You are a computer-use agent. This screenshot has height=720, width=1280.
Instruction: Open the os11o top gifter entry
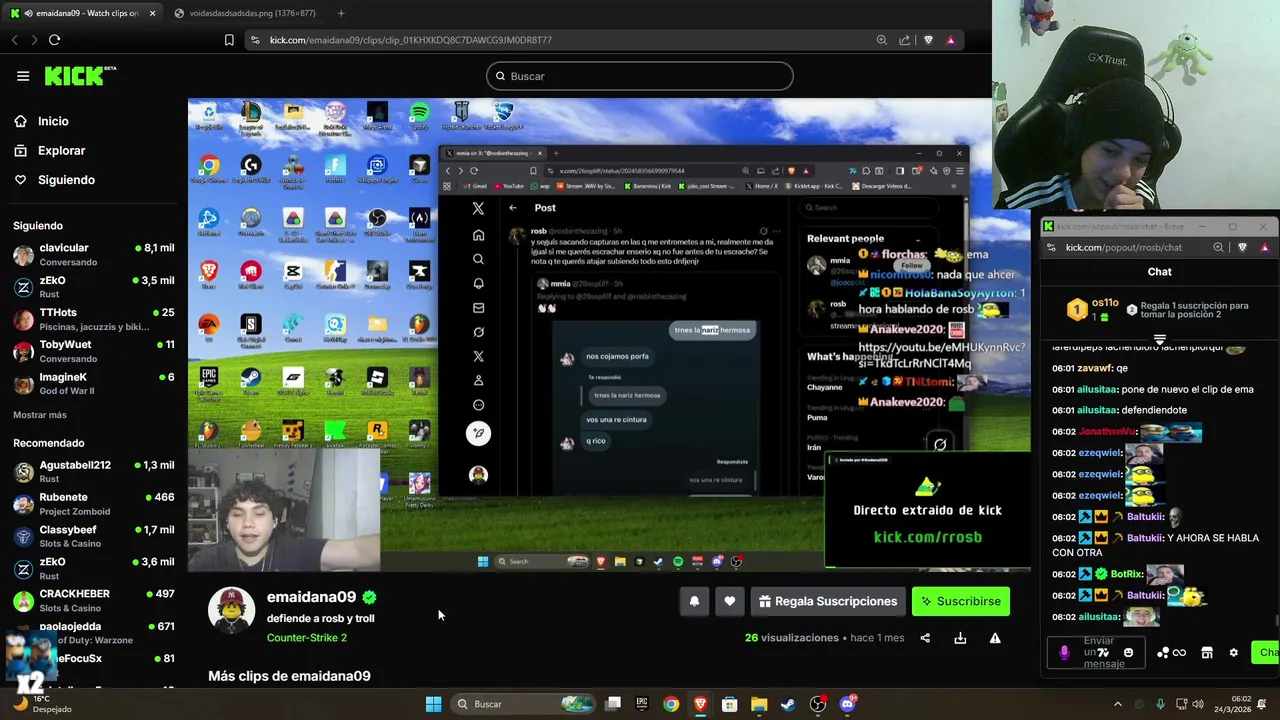coord(1092,310)
